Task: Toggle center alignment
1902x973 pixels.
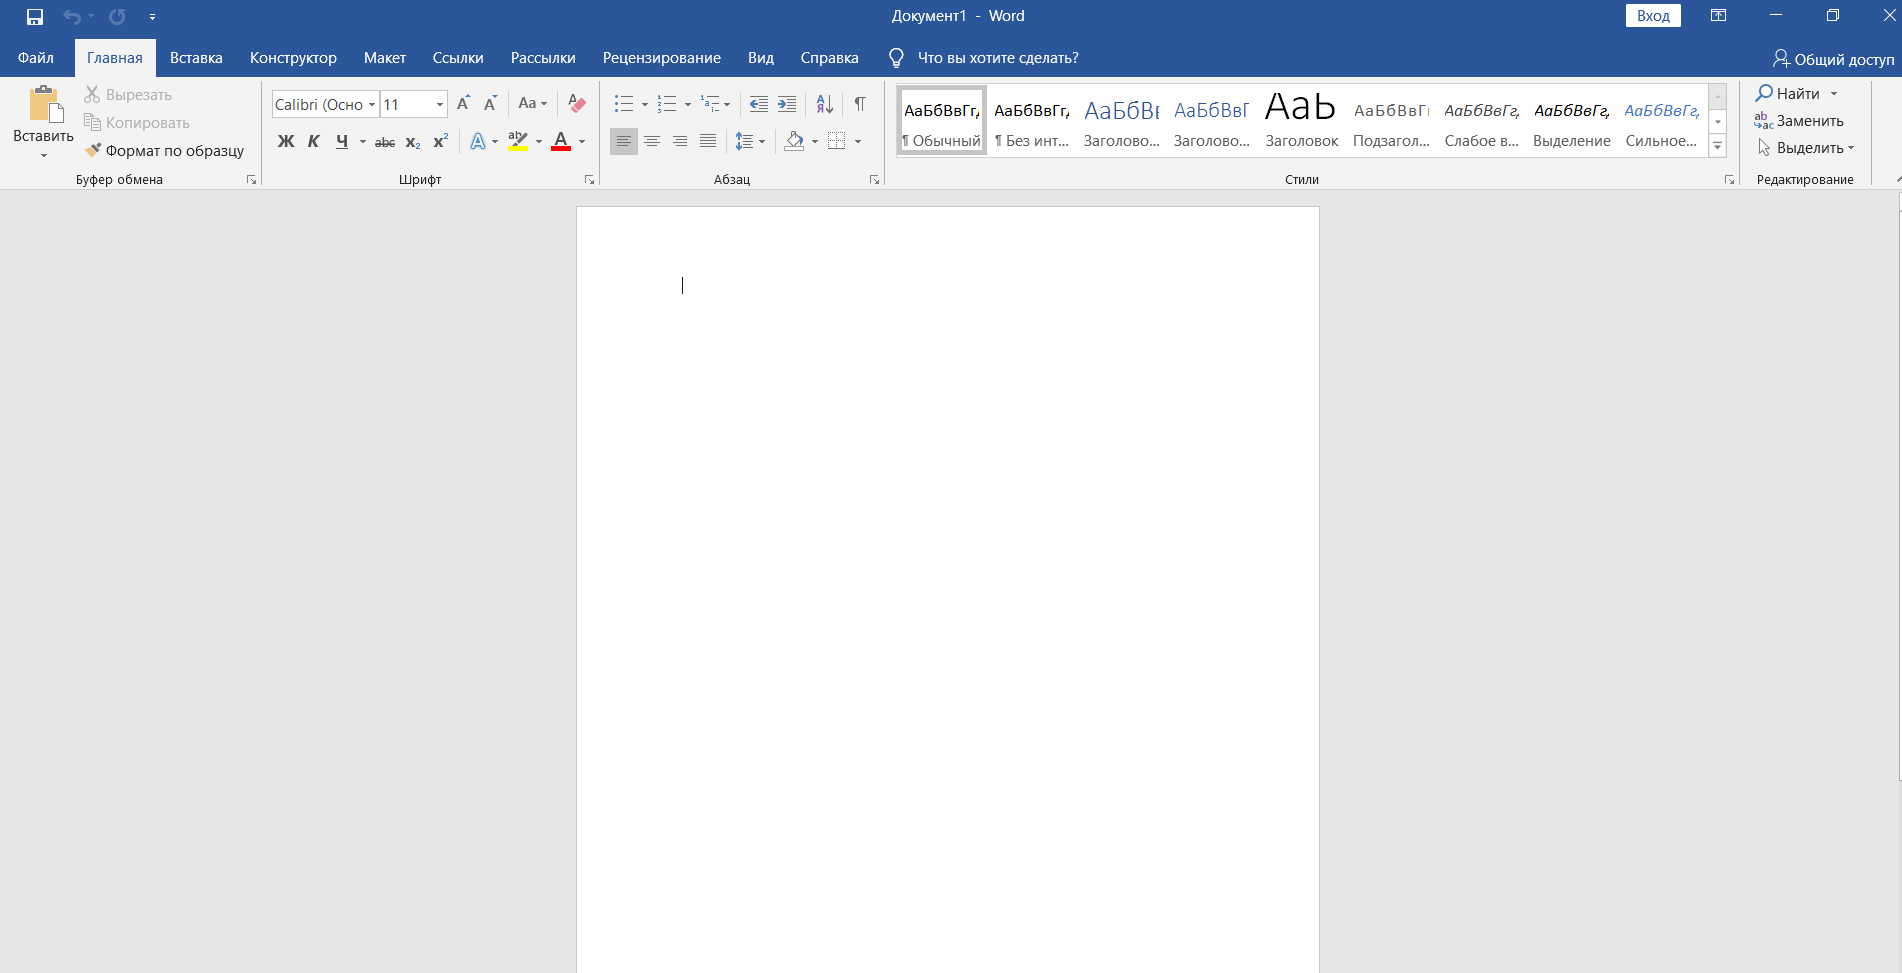Action: click(x=652, y=141)
